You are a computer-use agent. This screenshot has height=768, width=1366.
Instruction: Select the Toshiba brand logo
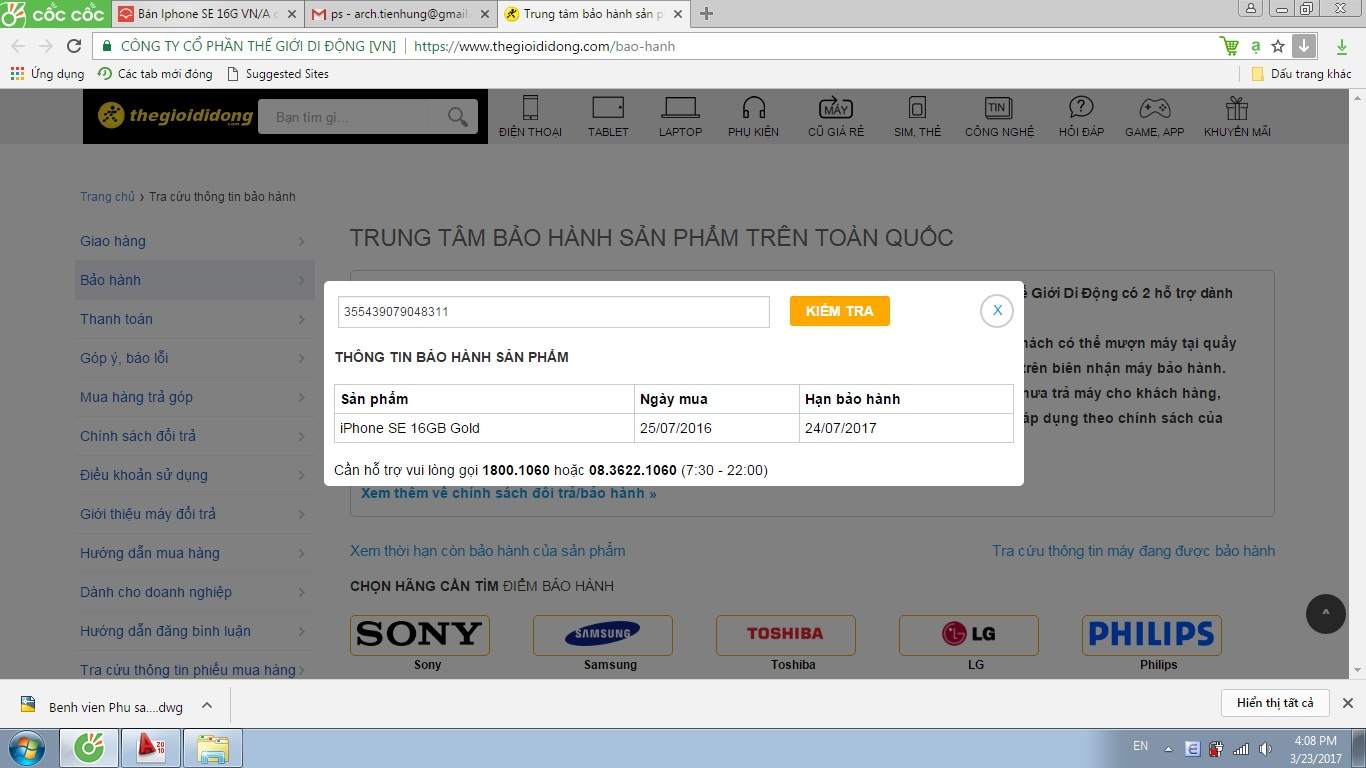coord(786,635)
